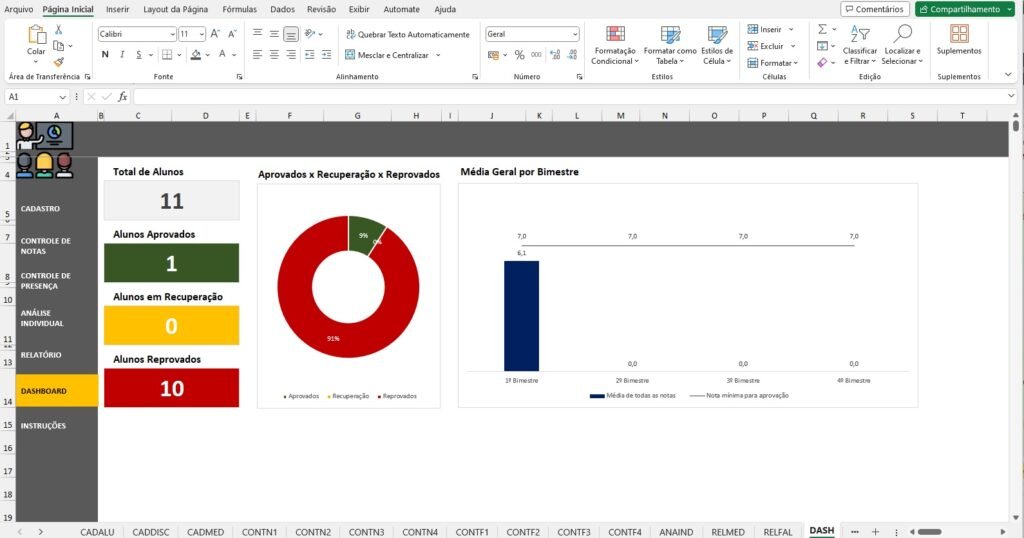
Task: Click the Comentários button
Action: click(x=874, y=9)
